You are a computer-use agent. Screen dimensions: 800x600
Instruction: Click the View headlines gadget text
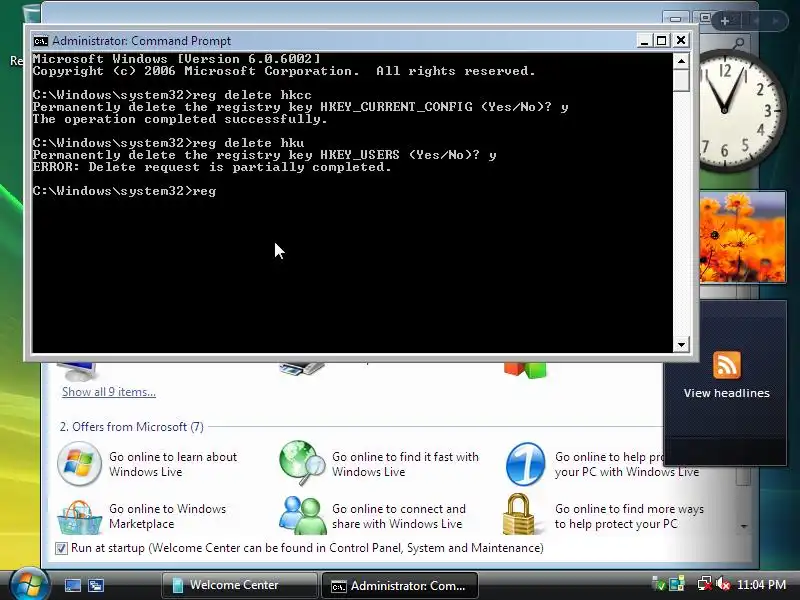pyautogui.click(x=727, y=393)
